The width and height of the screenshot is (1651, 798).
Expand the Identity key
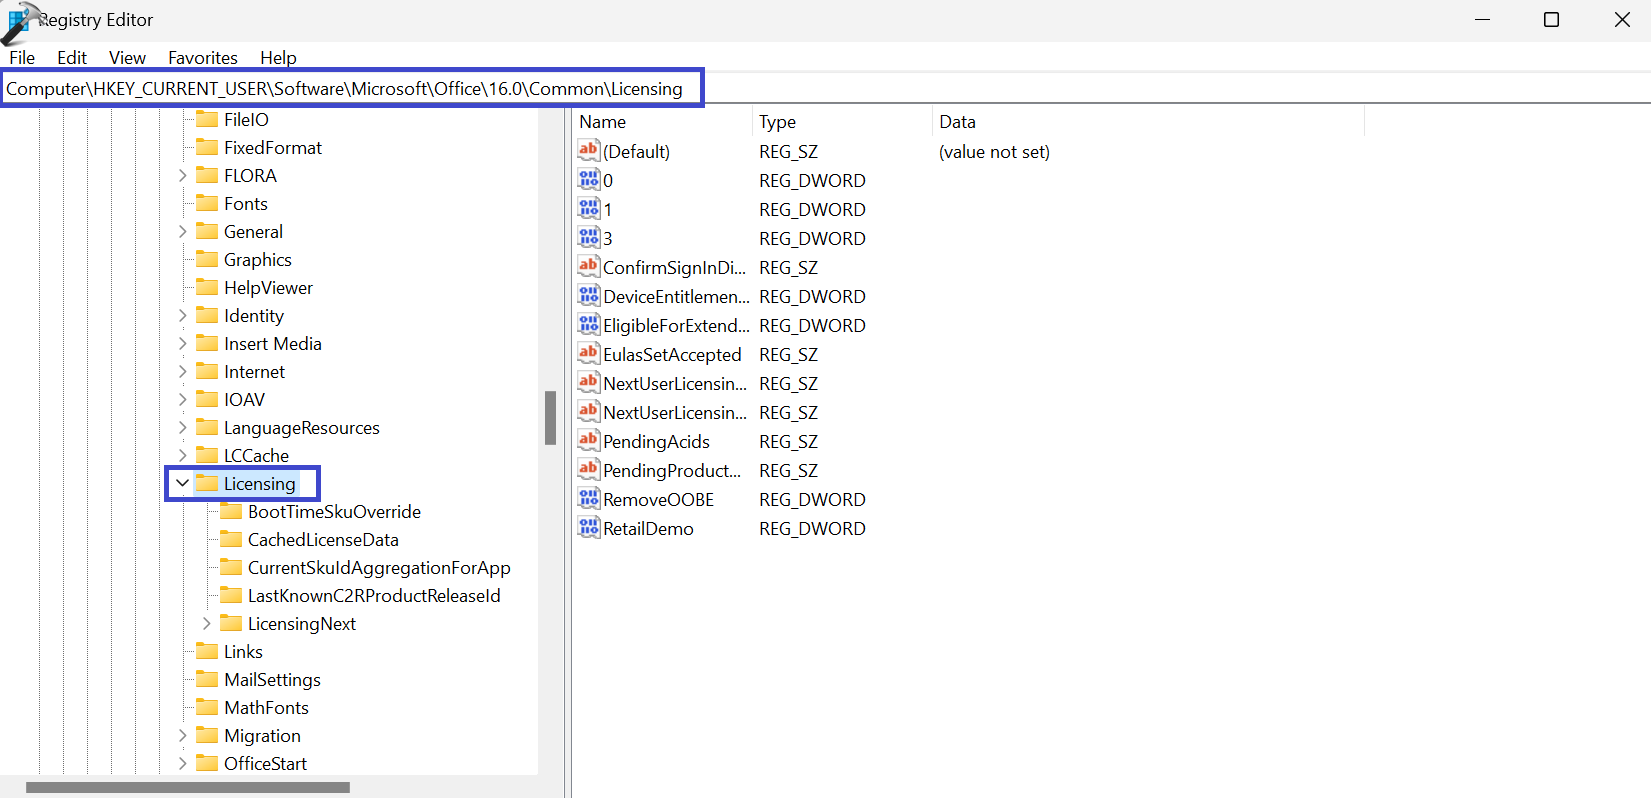[x=182, y=315]
